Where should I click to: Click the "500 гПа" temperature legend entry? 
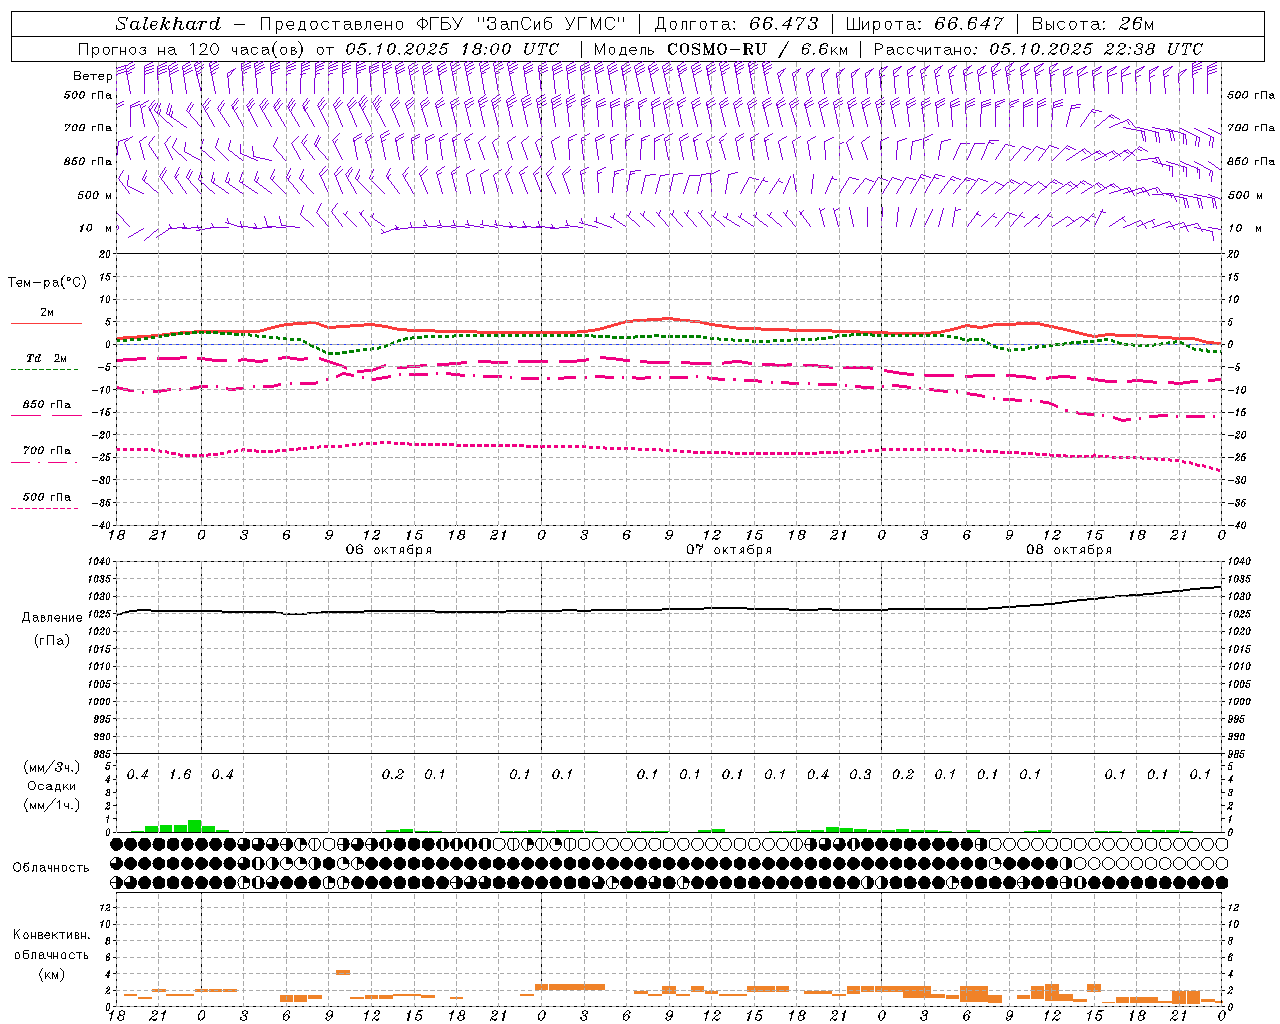tap(47, 497)
